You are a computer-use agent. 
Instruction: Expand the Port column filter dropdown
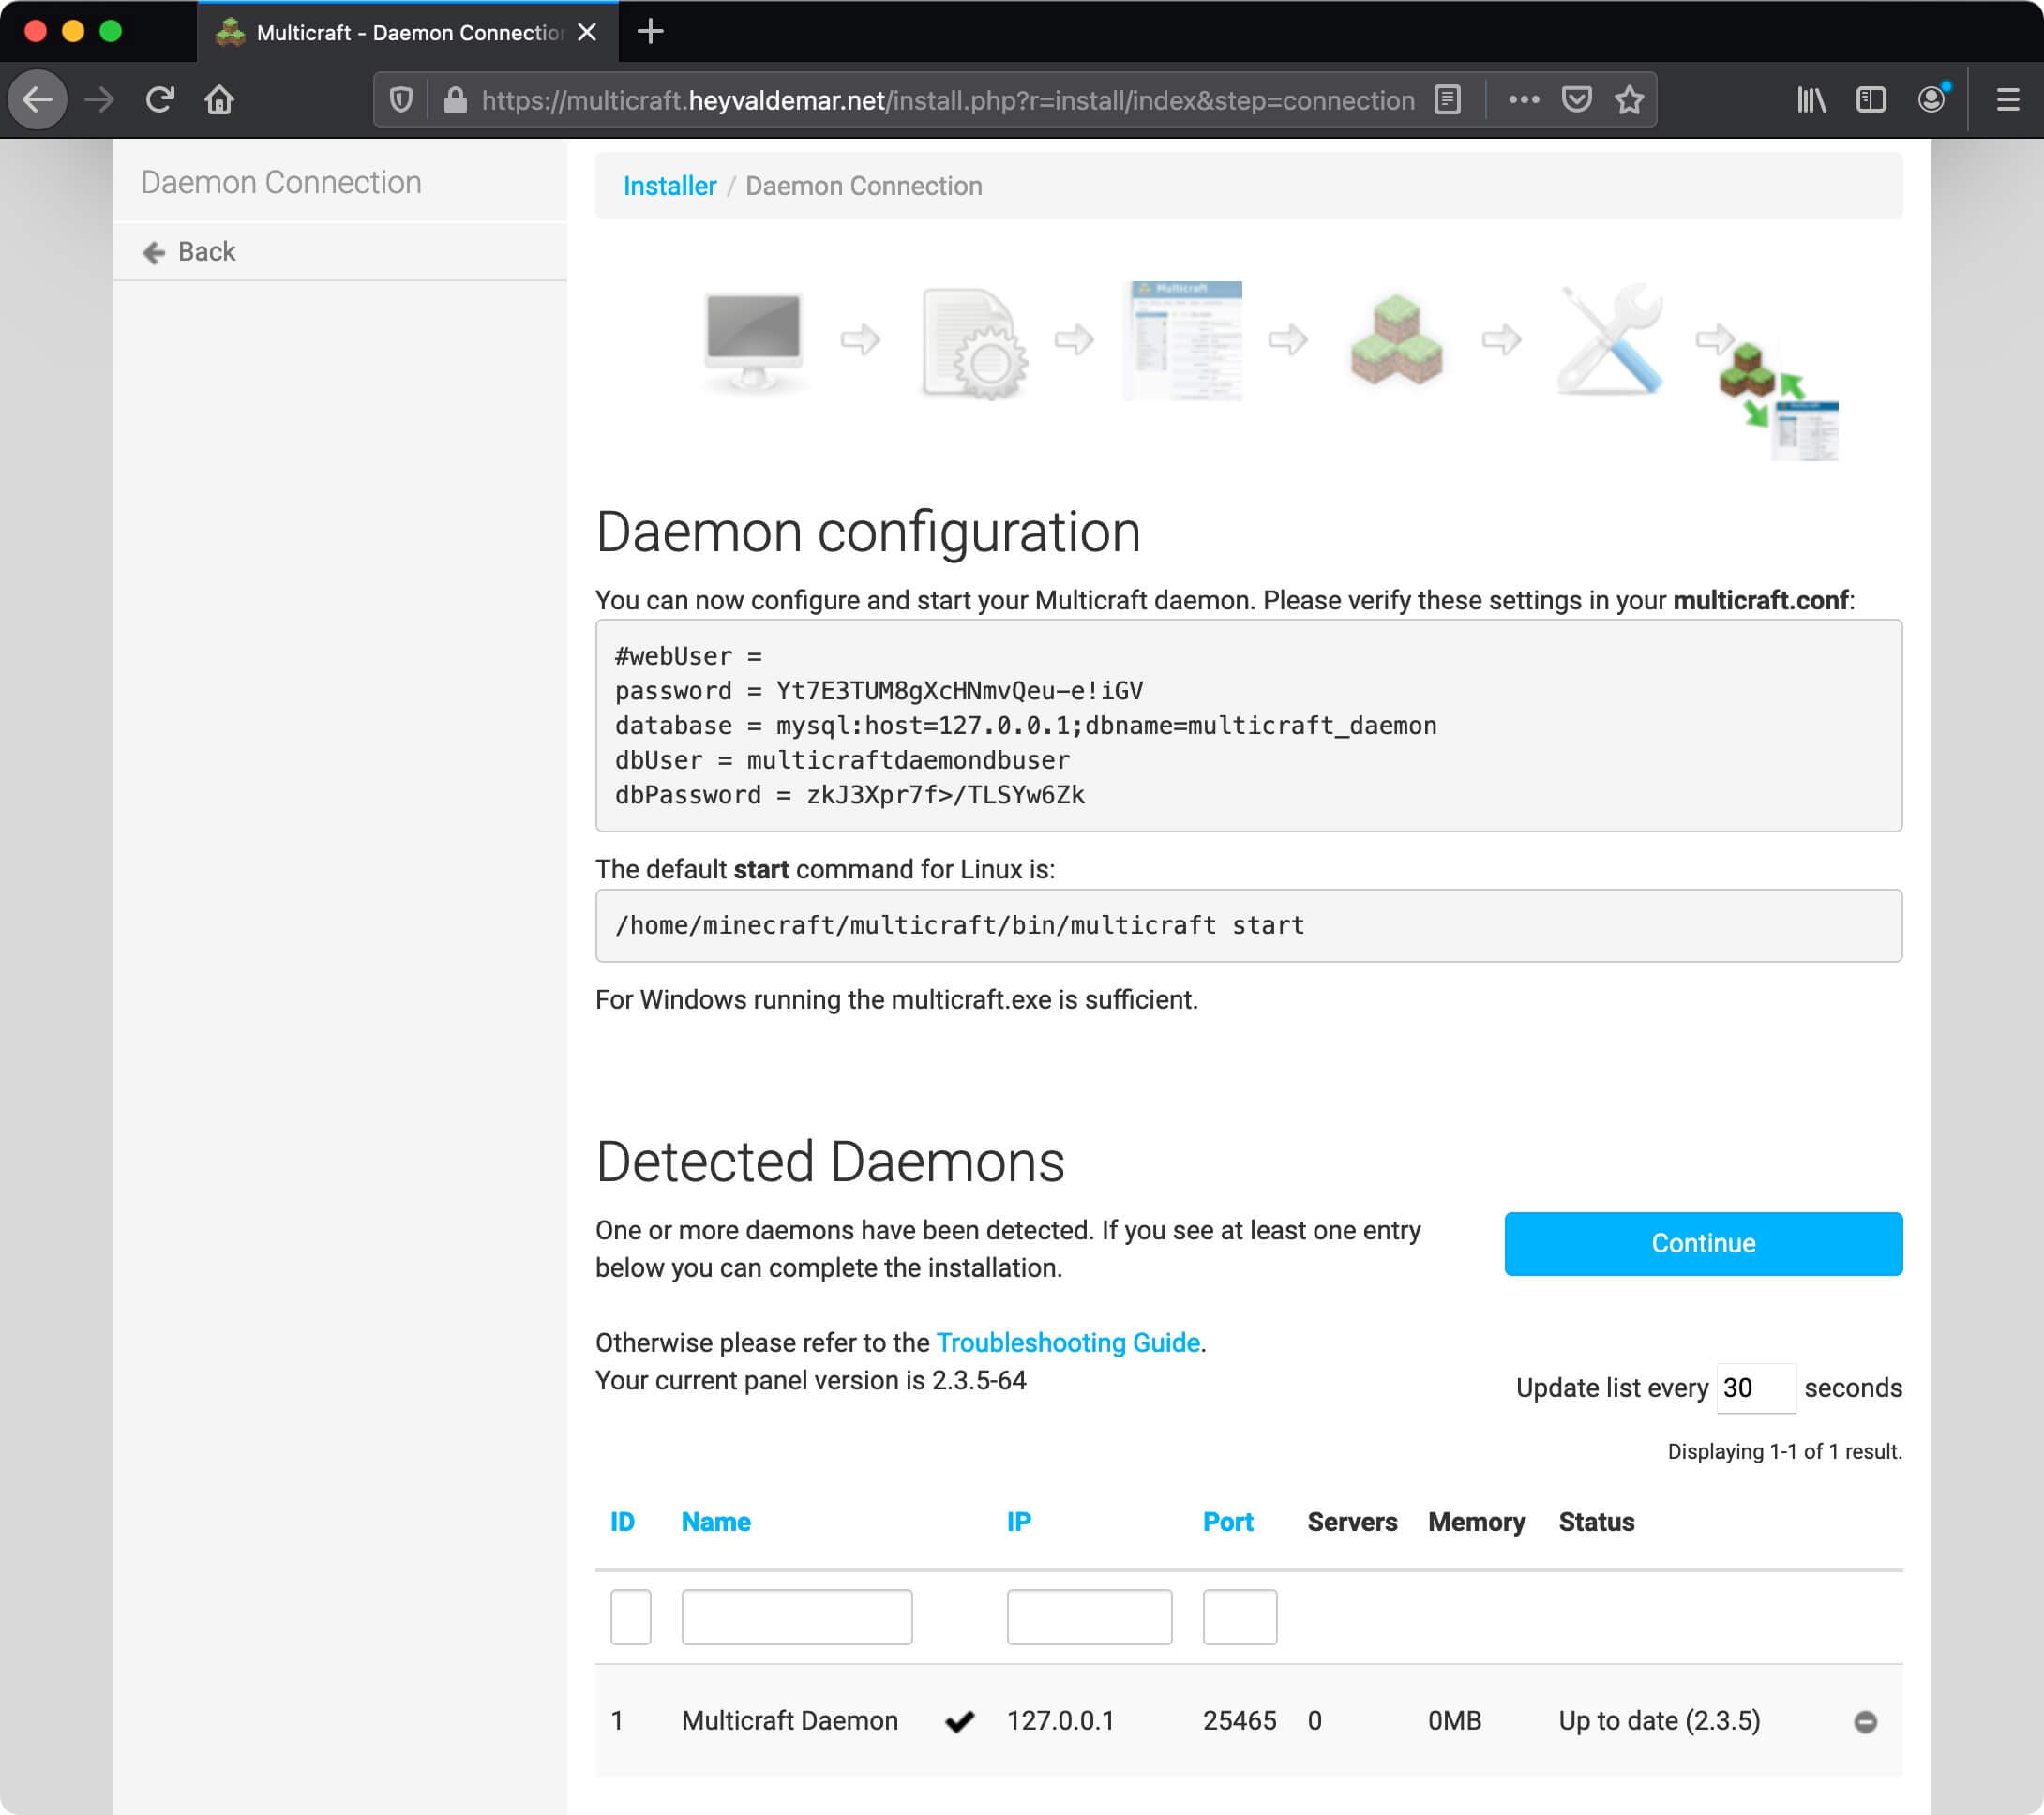[1239, 1613]
